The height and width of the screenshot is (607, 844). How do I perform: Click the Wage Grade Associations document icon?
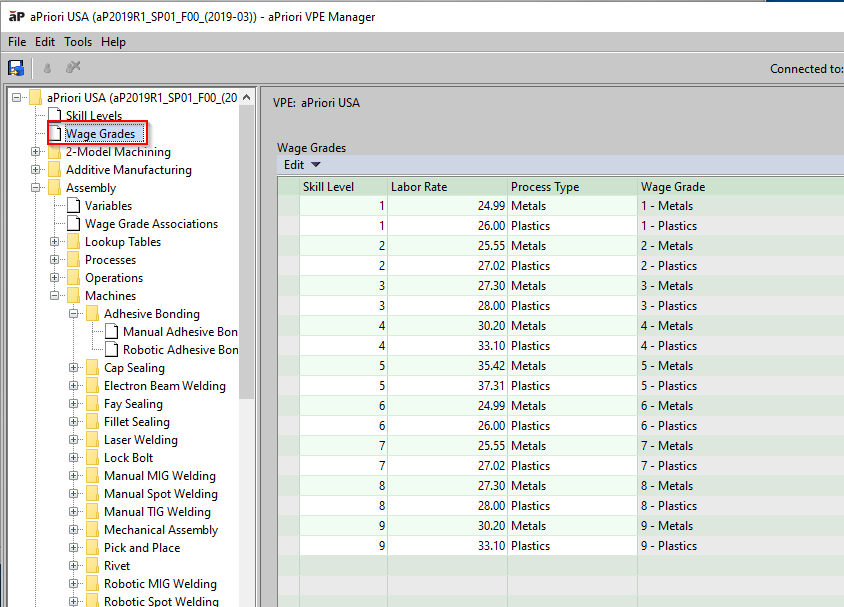[x=73, y=224]
